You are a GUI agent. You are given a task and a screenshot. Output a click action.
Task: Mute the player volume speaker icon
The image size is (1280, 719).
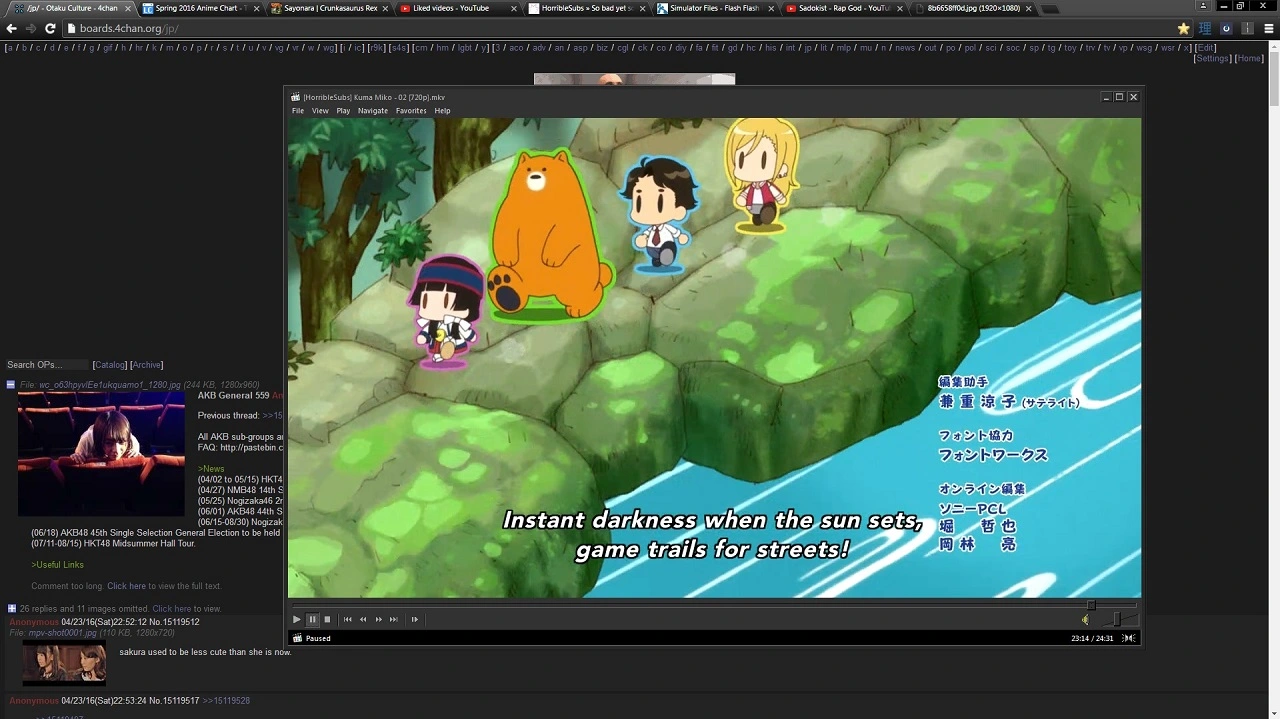click(x=1085, y=620)
